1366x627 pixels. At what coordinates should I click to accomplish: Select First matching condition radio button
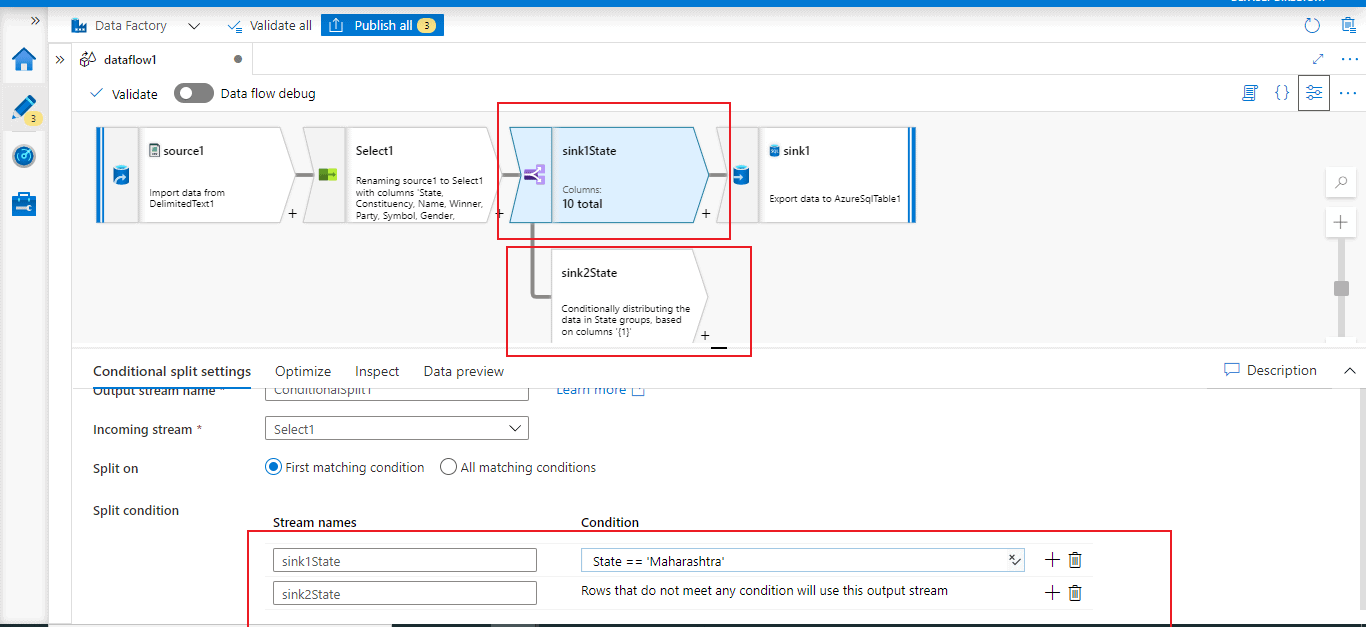[x=273, y=467]
